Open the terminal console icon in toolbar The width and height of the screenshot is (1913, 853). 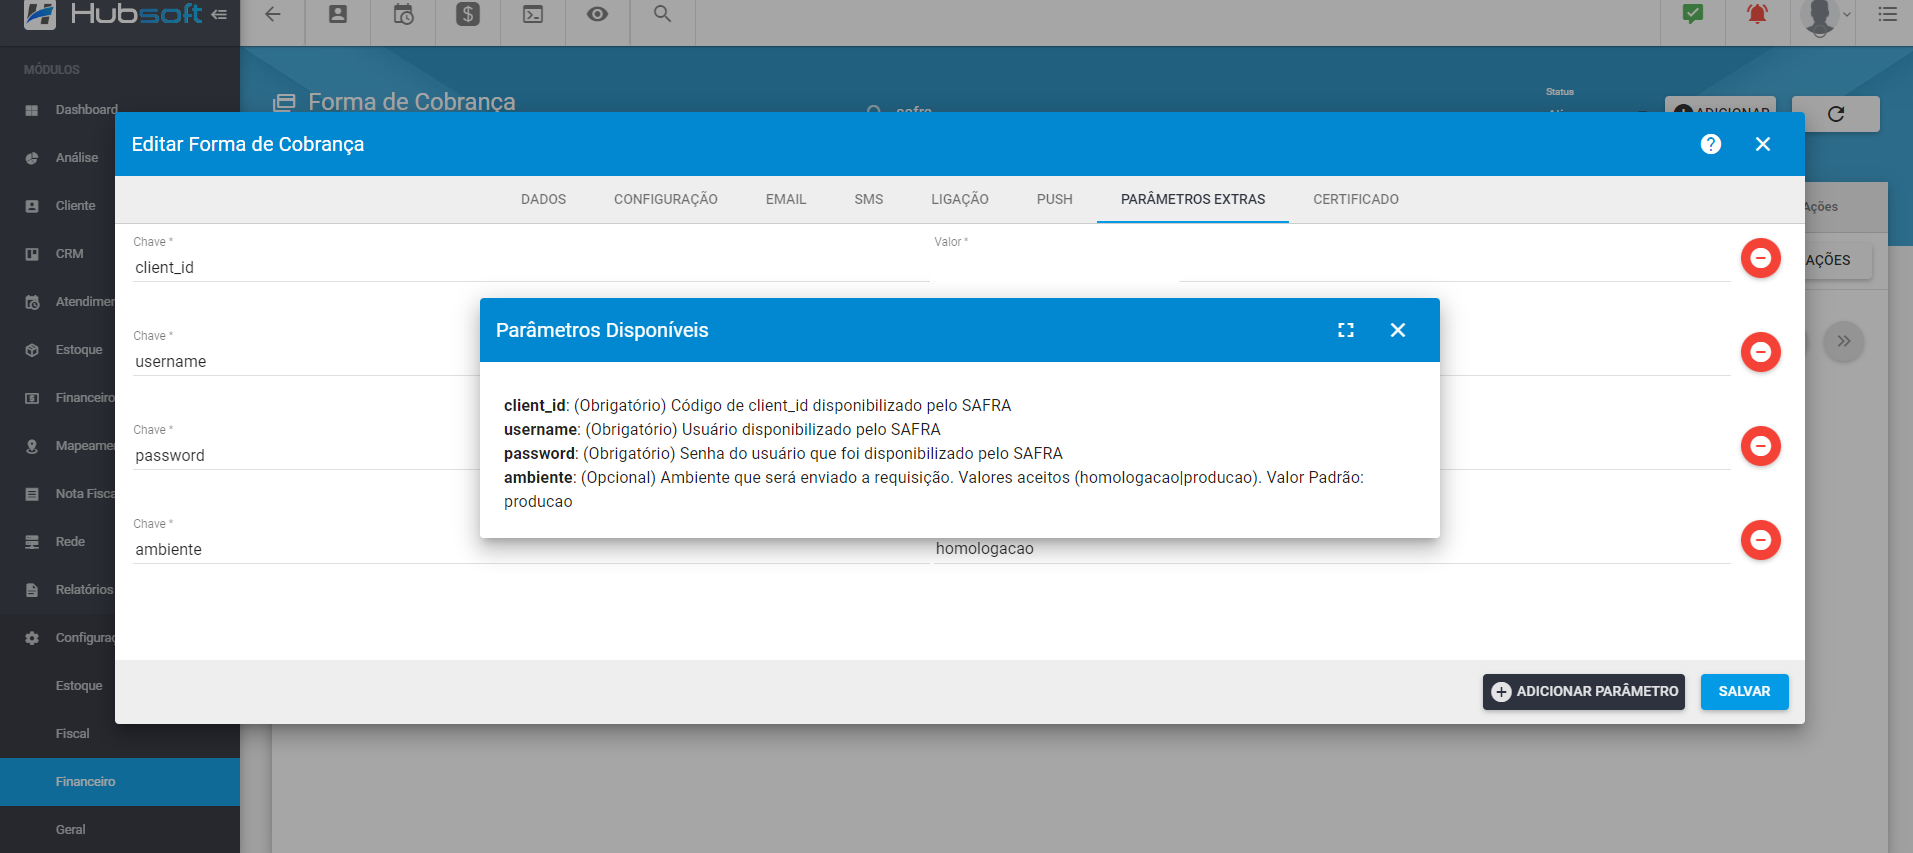pyautogui.click(x=533, y=14)
